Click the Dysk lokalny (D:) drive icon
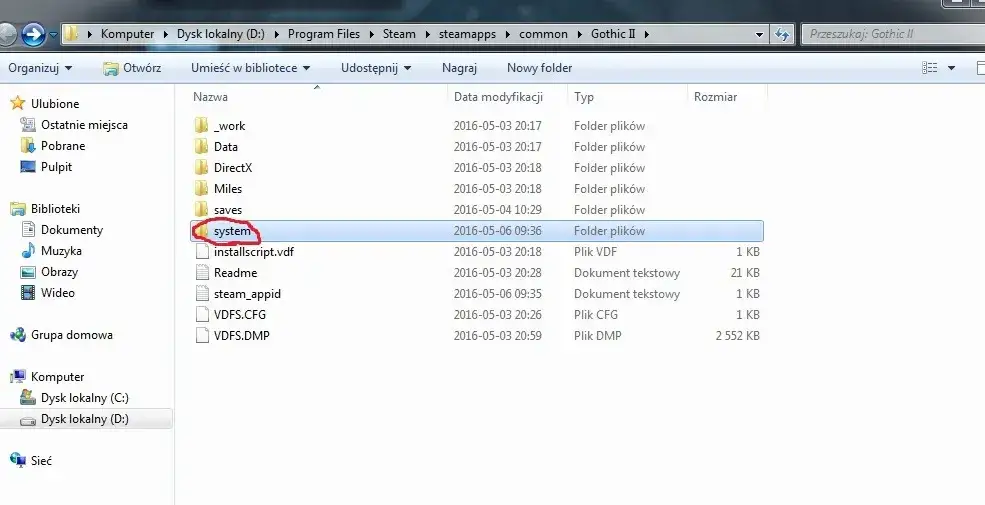 (28, 420)
